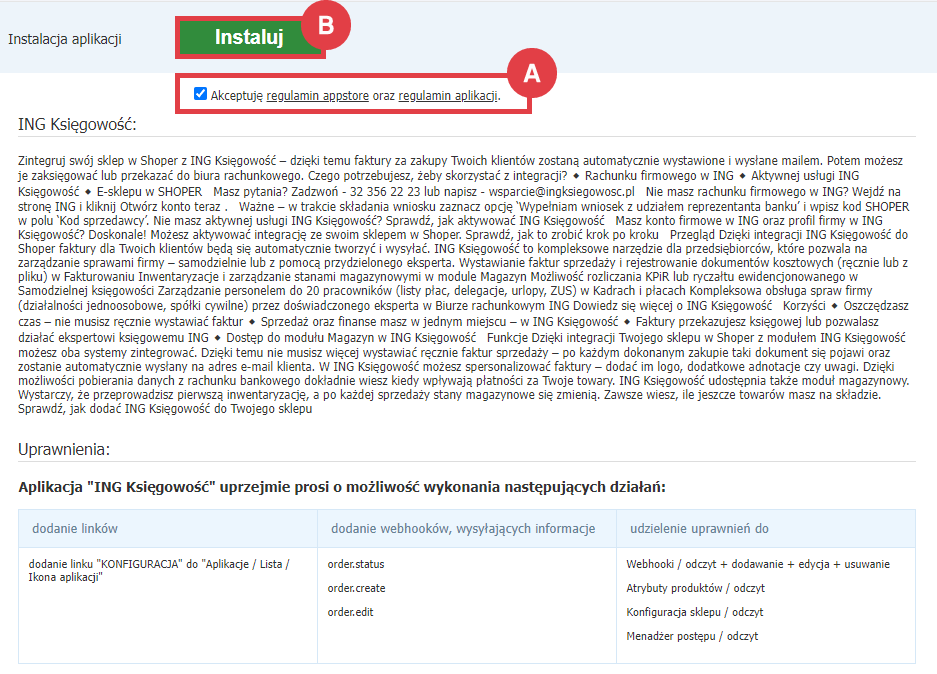
Task: Select Atrybuty produktów / odczyt permission
Action: (695, 588)
